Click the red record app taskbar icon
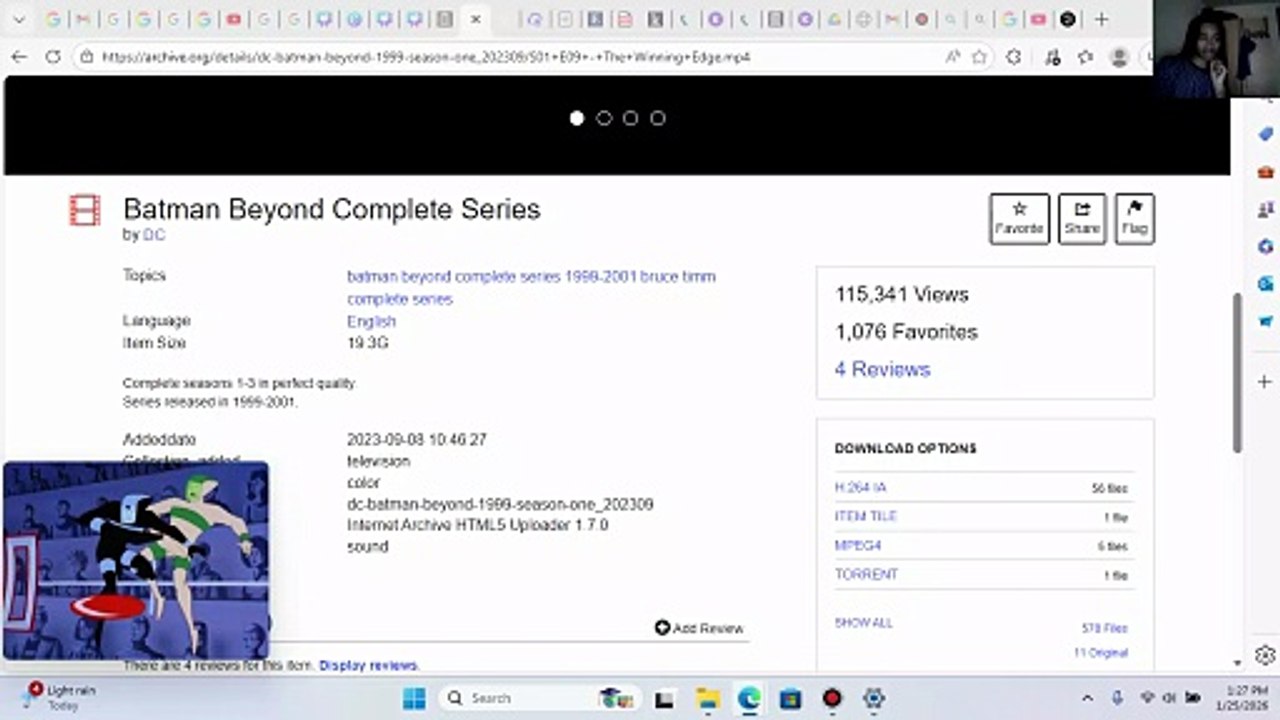 832,698
